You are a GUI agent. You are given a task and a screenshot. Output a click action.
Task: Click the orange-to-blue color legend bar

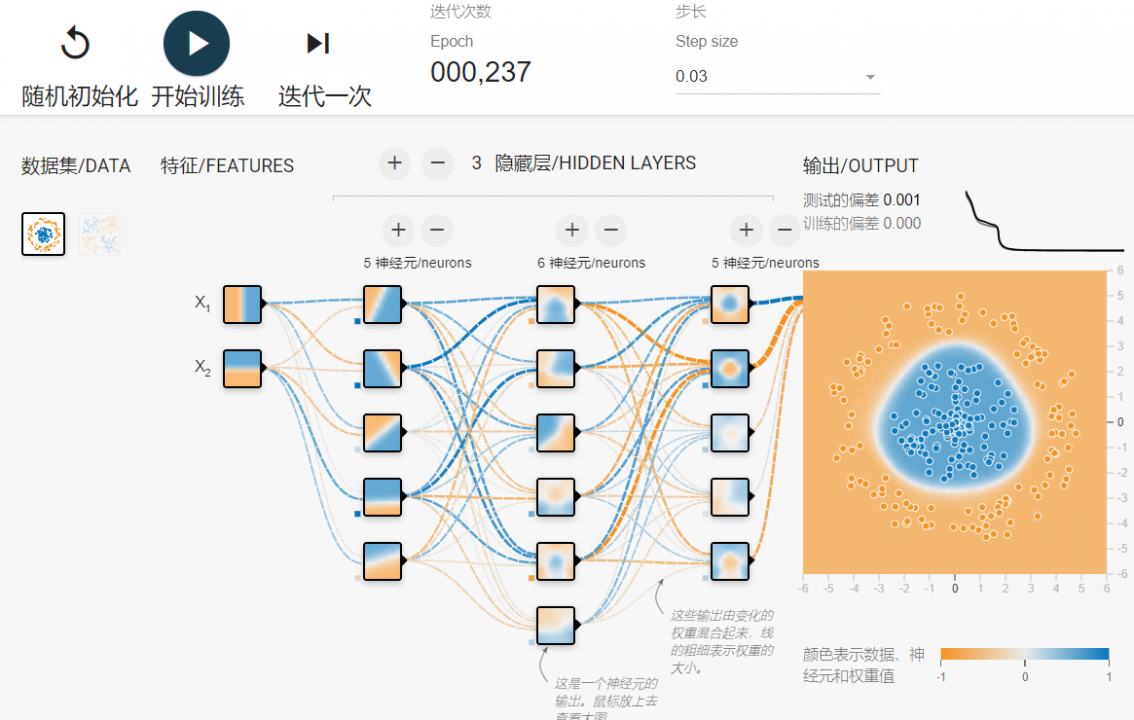coord(1025,656)
